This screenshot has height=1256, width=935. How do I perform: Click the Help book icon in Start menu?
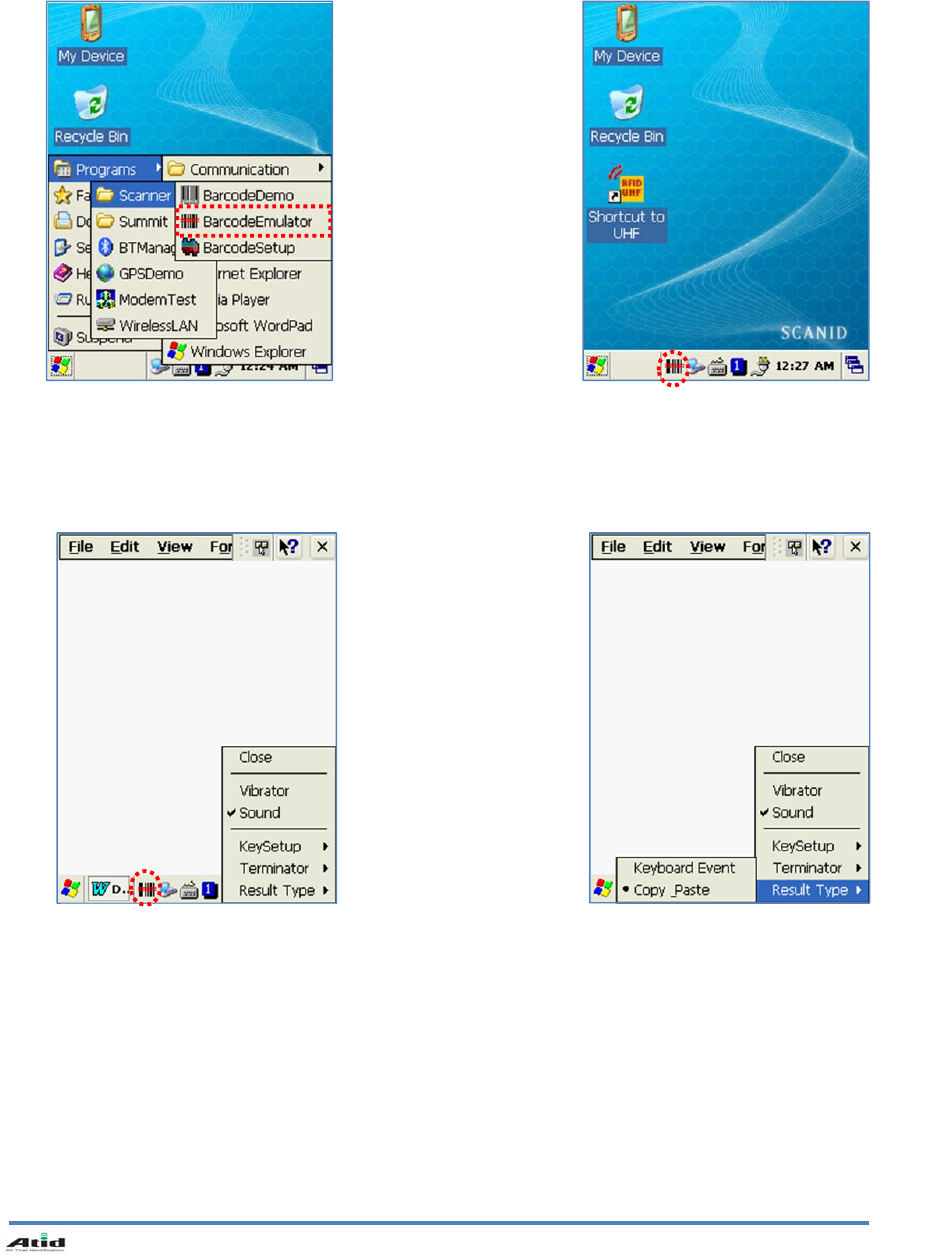[62, 273]
